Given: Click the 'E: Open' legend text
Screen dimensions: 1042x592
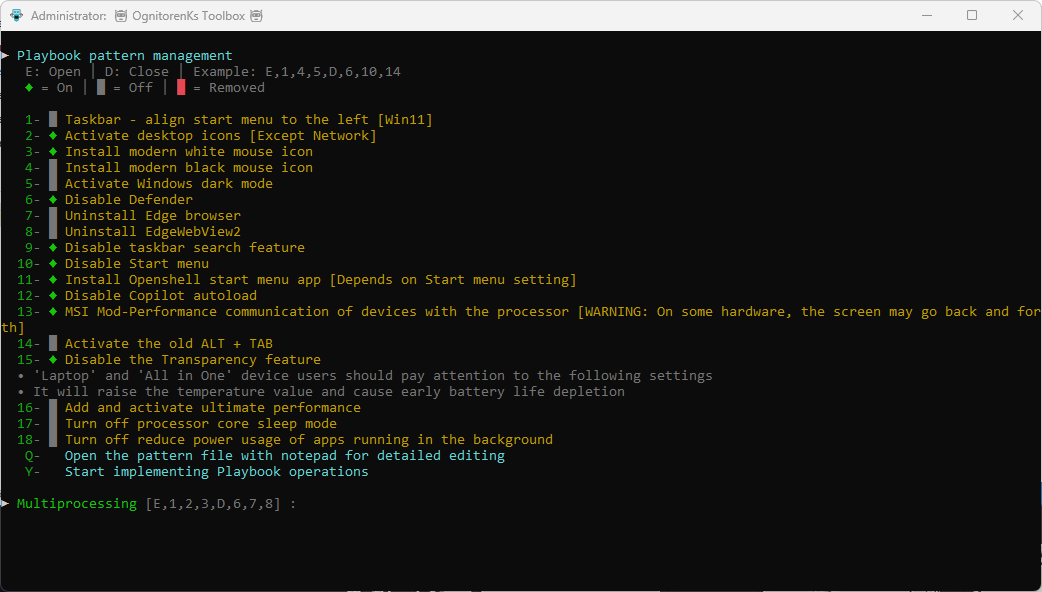Looking at the screenshot, I should click(53, 72).
